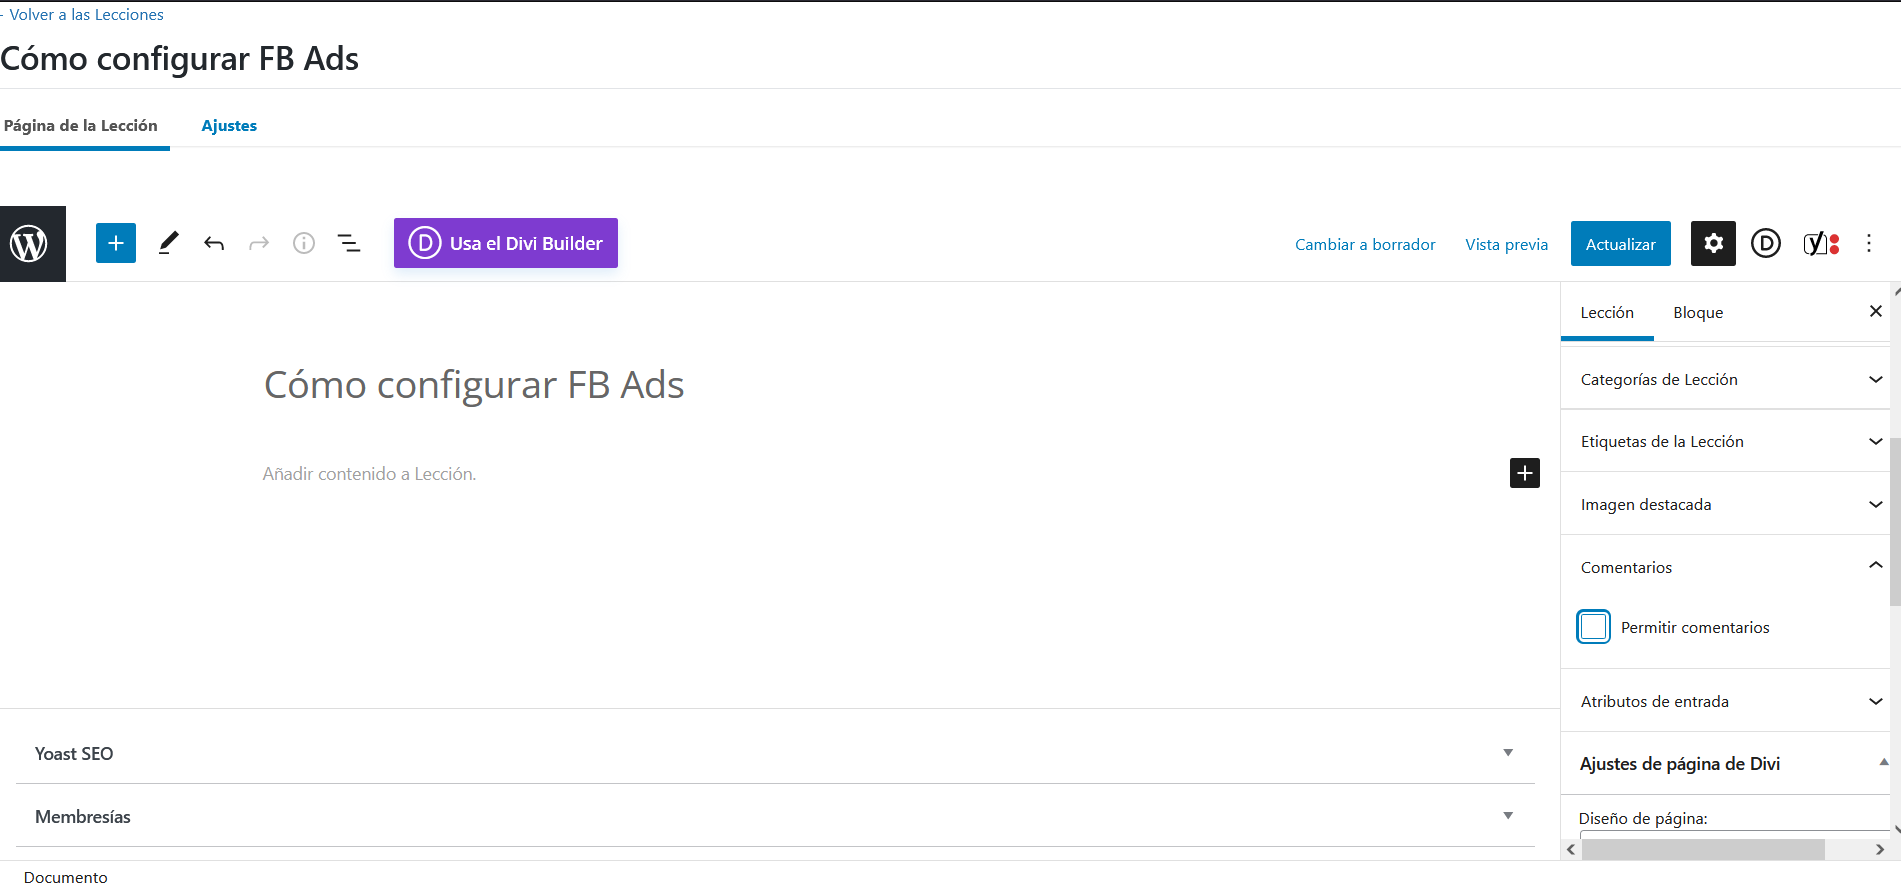The height and width of the screenshot is (889, 1901).
Task: Open the three-dot options menu
Action: point(1868,243)
